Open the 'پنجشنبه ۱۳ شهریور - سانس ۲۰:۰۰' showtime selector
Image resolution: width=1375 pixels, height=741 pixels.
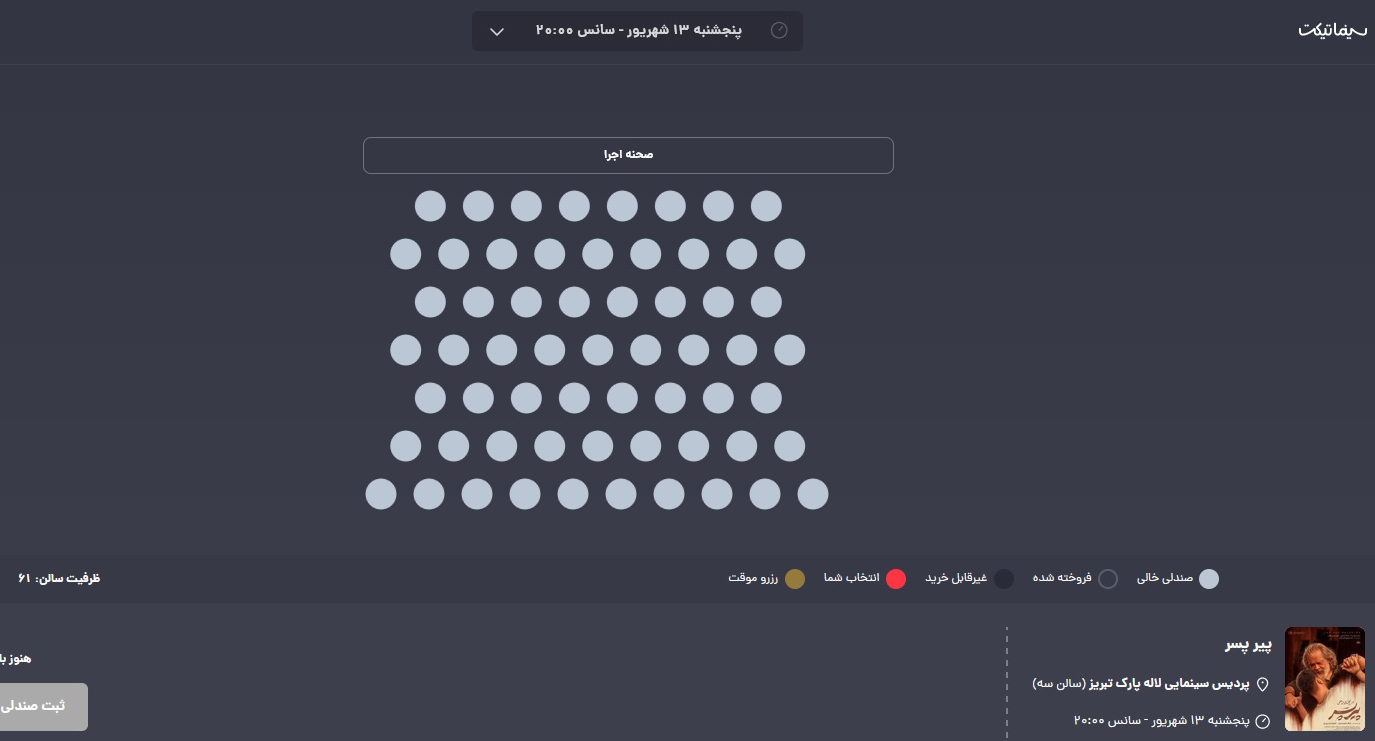(x=638, y=31)
